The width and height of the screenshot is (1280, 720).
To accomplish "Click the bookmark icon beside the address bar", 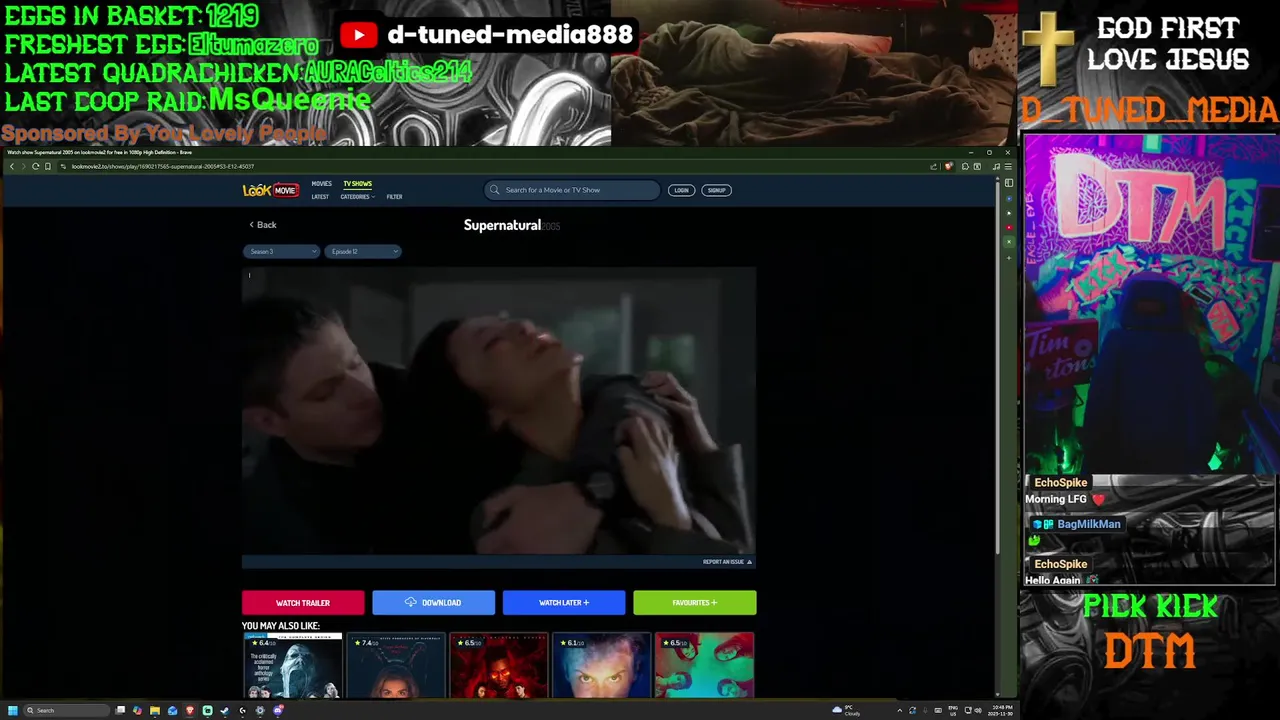I will click(47, 166).
